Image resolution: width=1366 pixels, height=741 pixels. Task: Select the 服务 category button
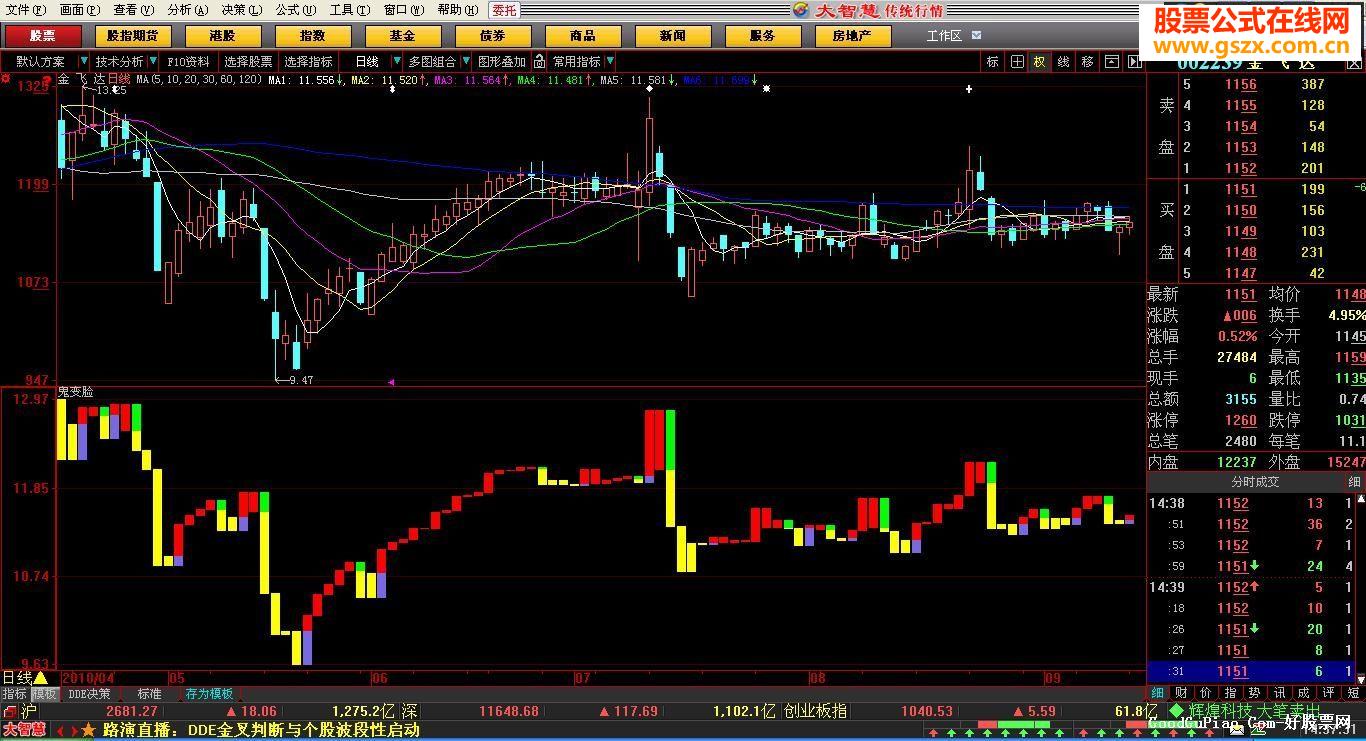[x=762, y=36]
